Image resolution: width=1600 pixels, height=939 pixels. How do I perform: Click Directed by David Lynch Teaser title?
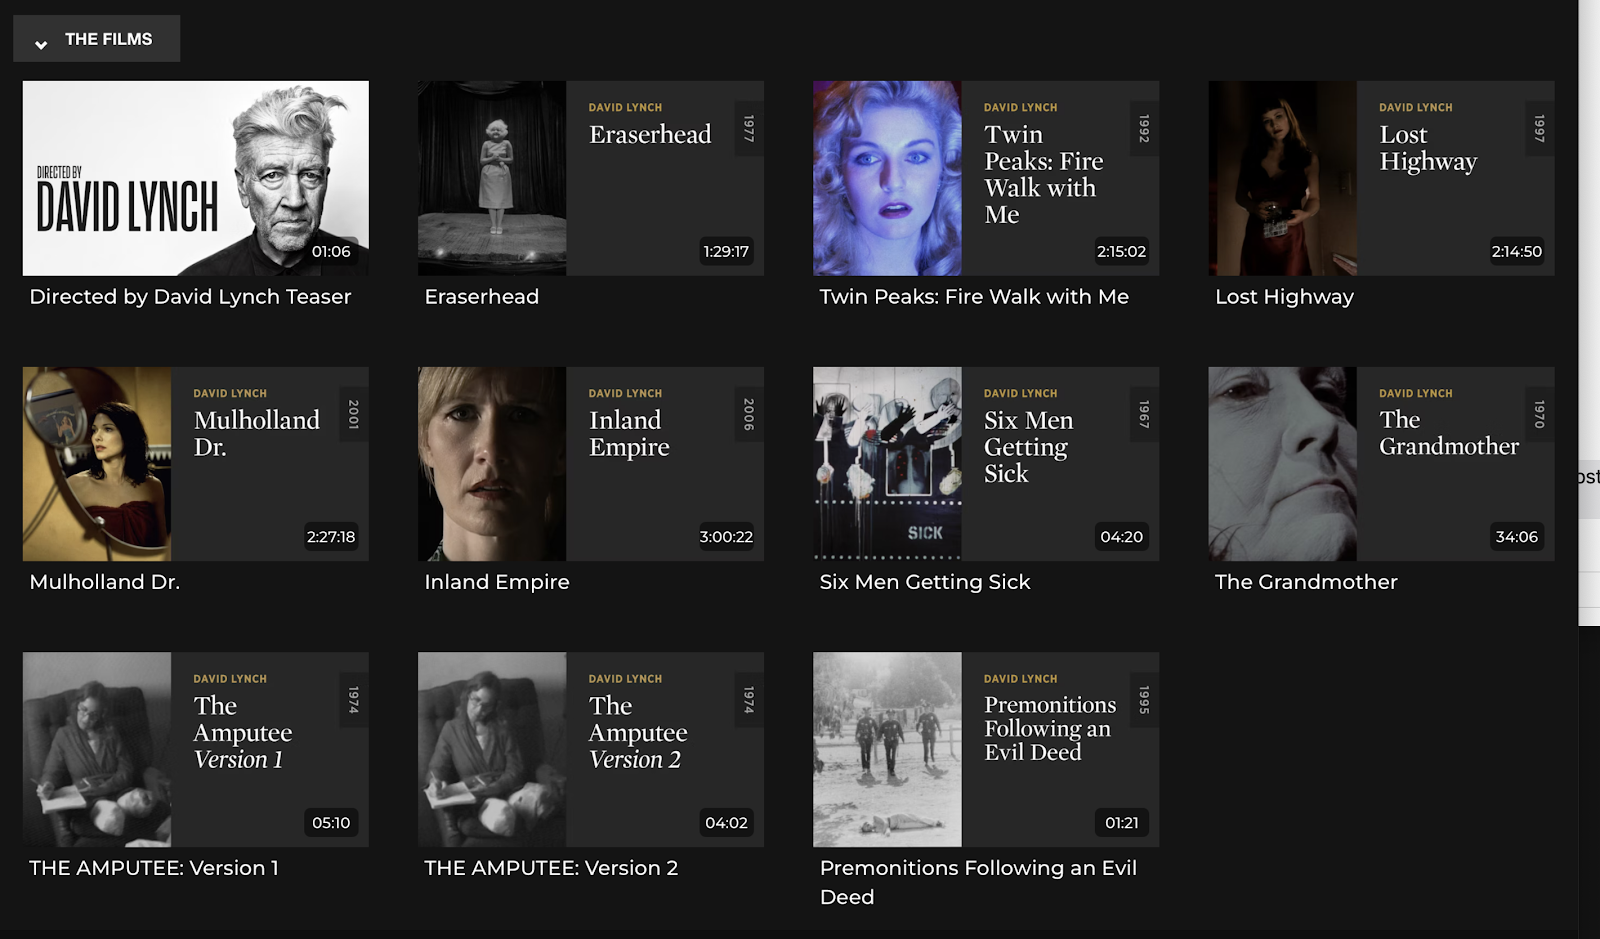coord(190,297)
